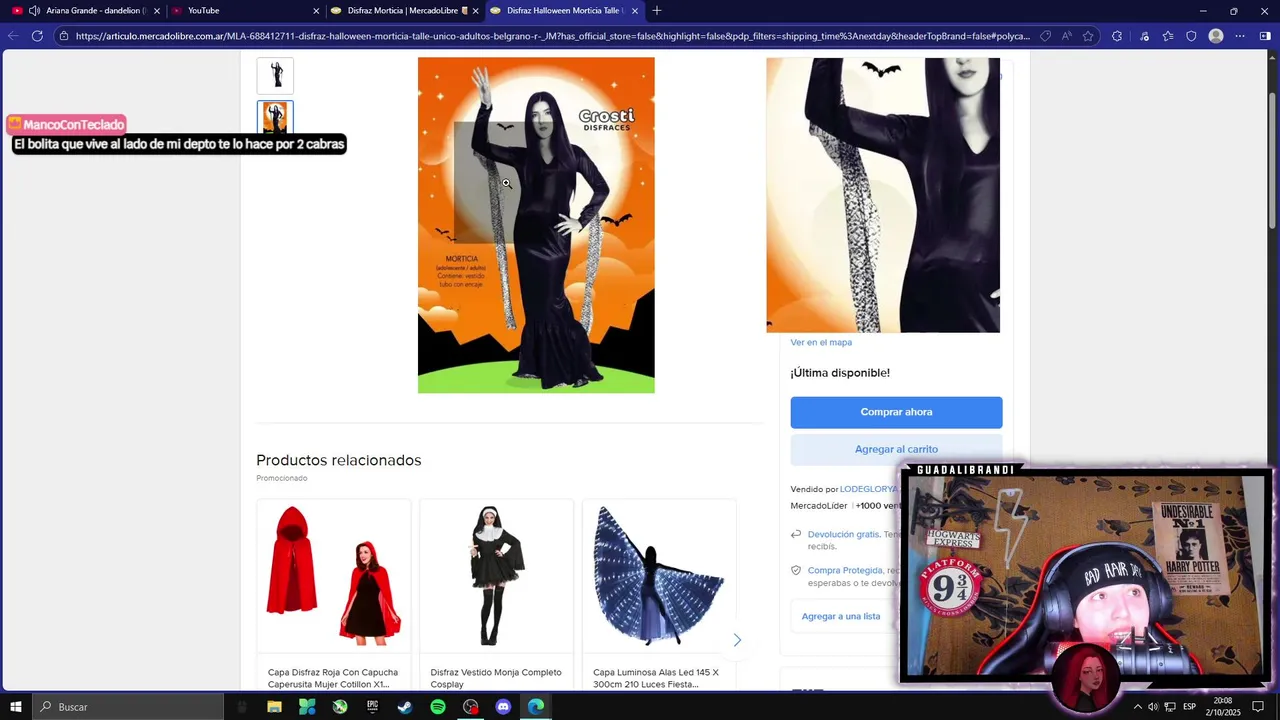Add this page to favorites with the star
Viewport: 1280px width, 720px height.
tap(1088, 36)
